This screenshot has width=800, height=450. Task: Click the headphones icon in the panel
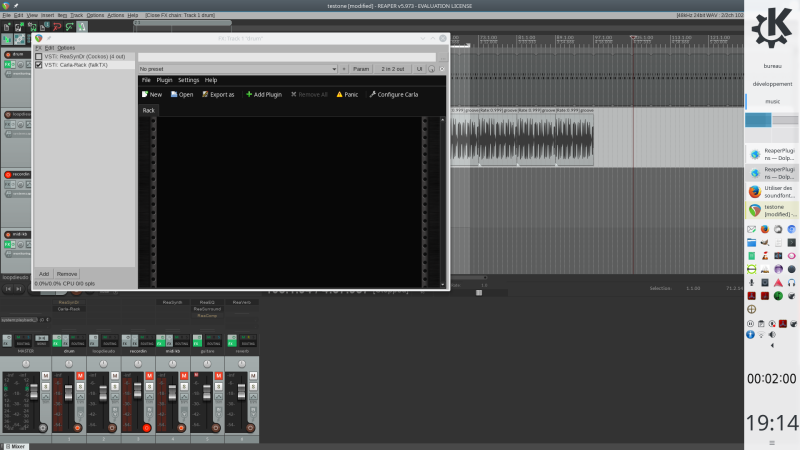pos(791,283)
